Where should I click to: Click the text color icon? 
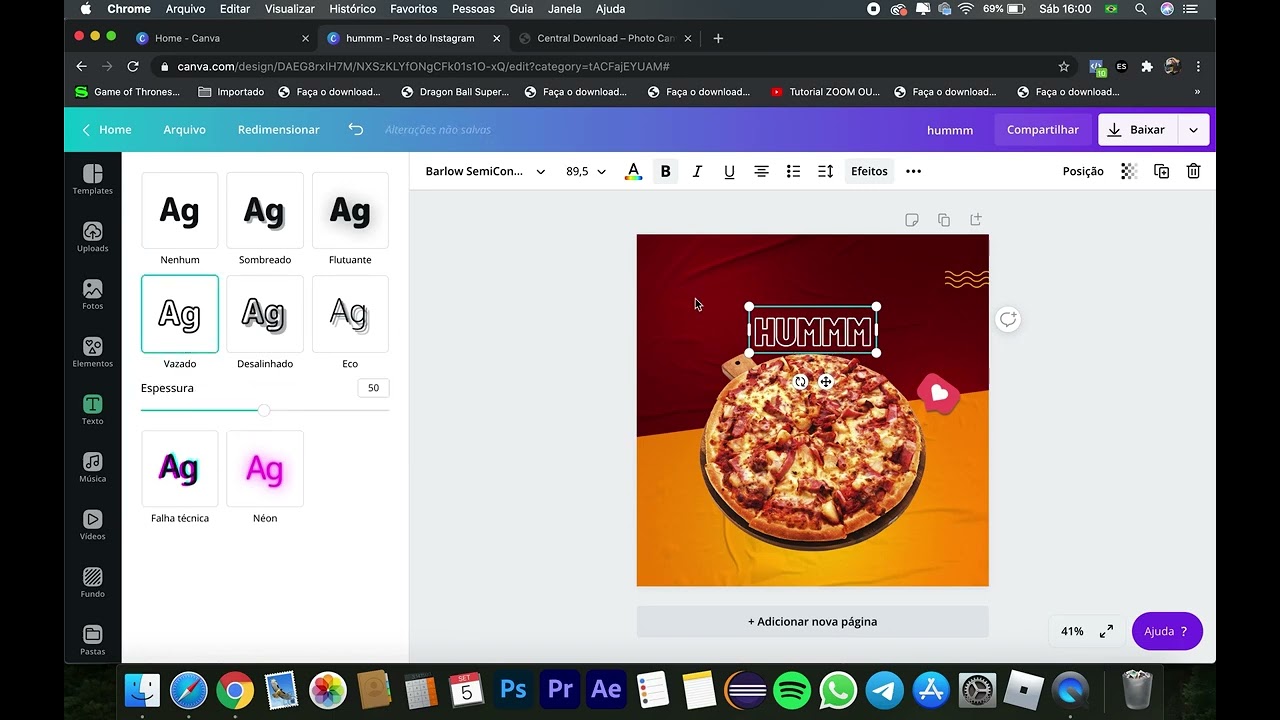[x=633, y=171]
